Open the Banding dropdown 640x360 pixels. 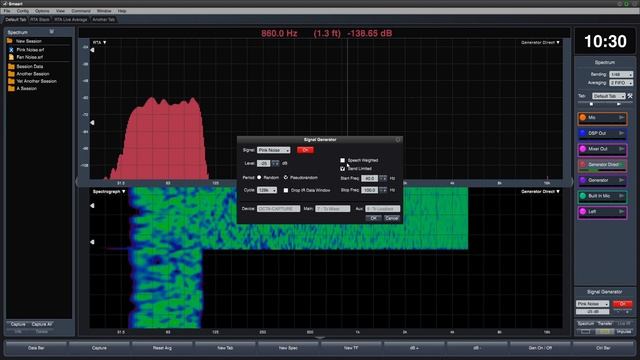[x=621, y=74]
